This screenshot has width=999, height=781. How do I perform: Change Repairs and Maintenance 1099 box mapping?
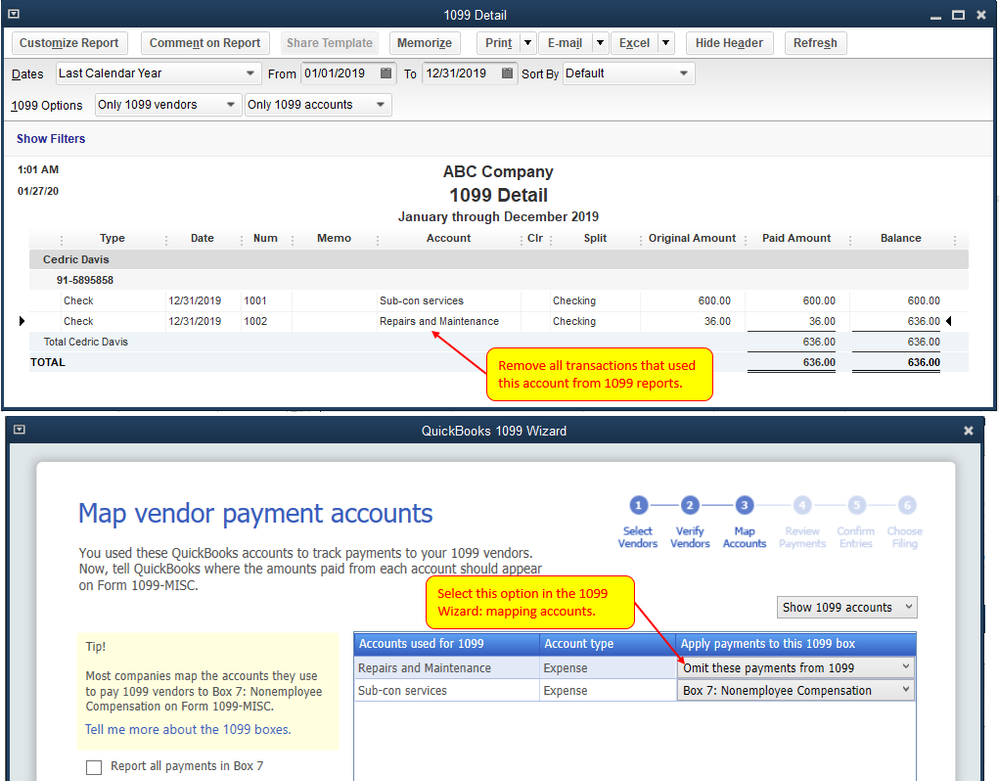click(x=796, y=668)
